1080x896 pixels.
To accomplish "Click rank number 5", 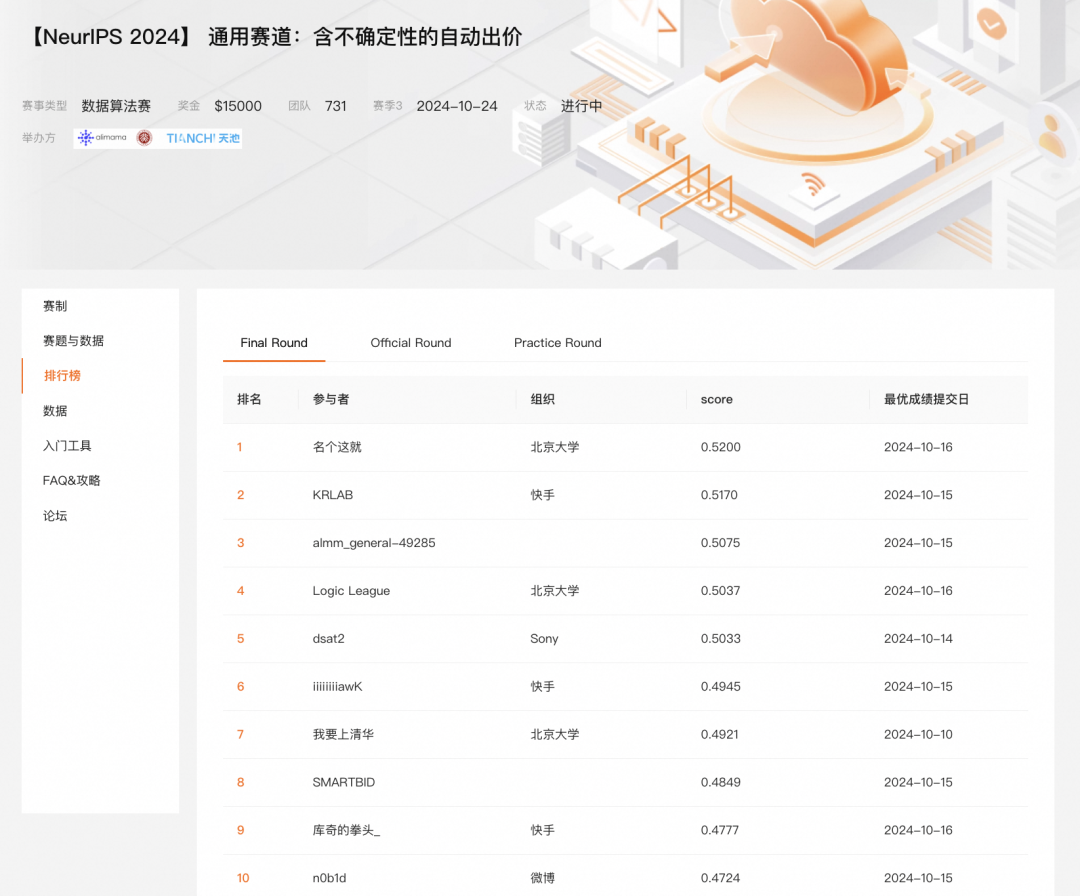I will [x=240, y=638].
